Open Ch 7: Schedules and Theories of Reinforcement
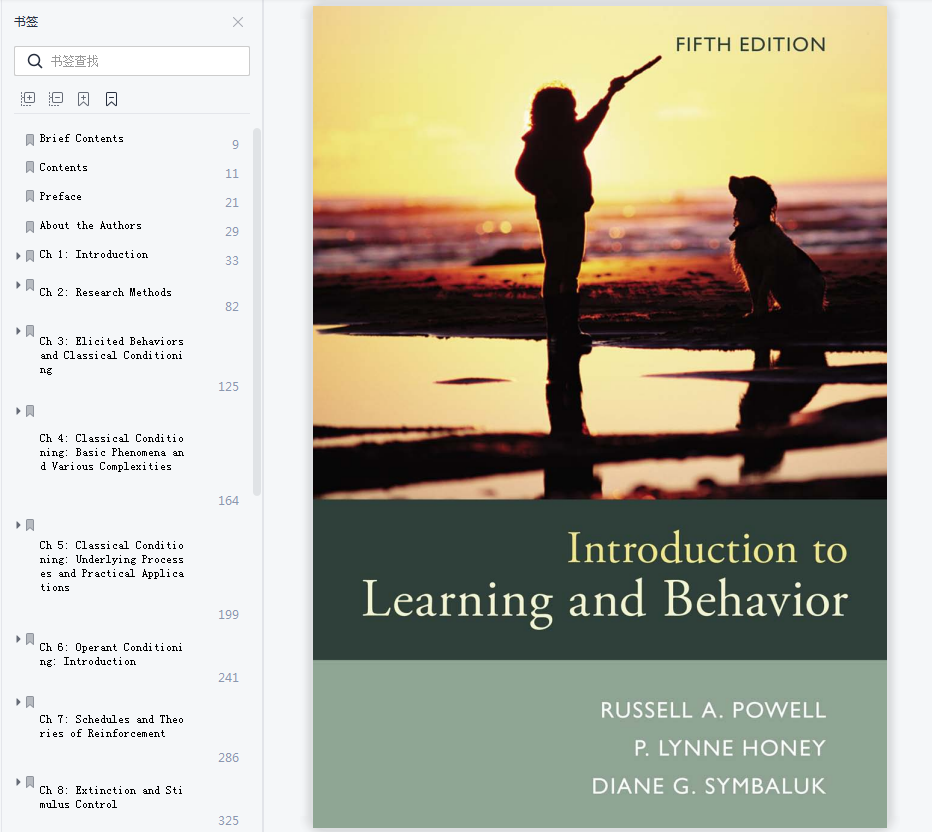The height and width of the screenshot is (832, 932). coord(112,726)
